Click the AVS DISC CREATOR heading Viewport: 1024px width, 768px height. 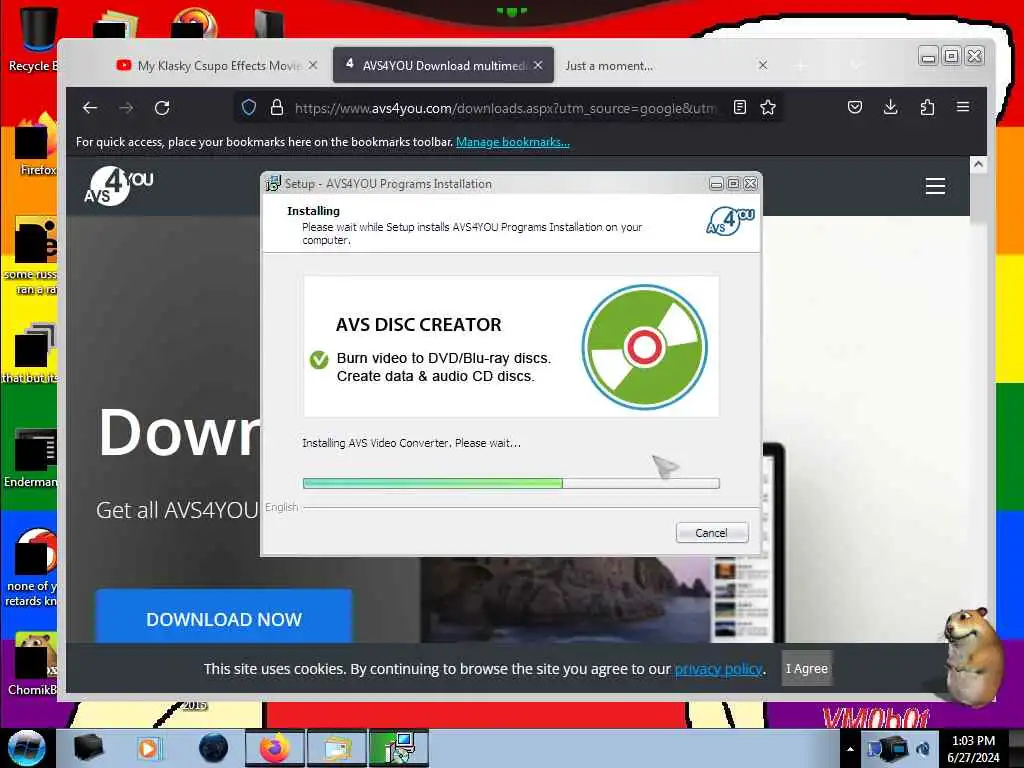click(x=419, y=325)
